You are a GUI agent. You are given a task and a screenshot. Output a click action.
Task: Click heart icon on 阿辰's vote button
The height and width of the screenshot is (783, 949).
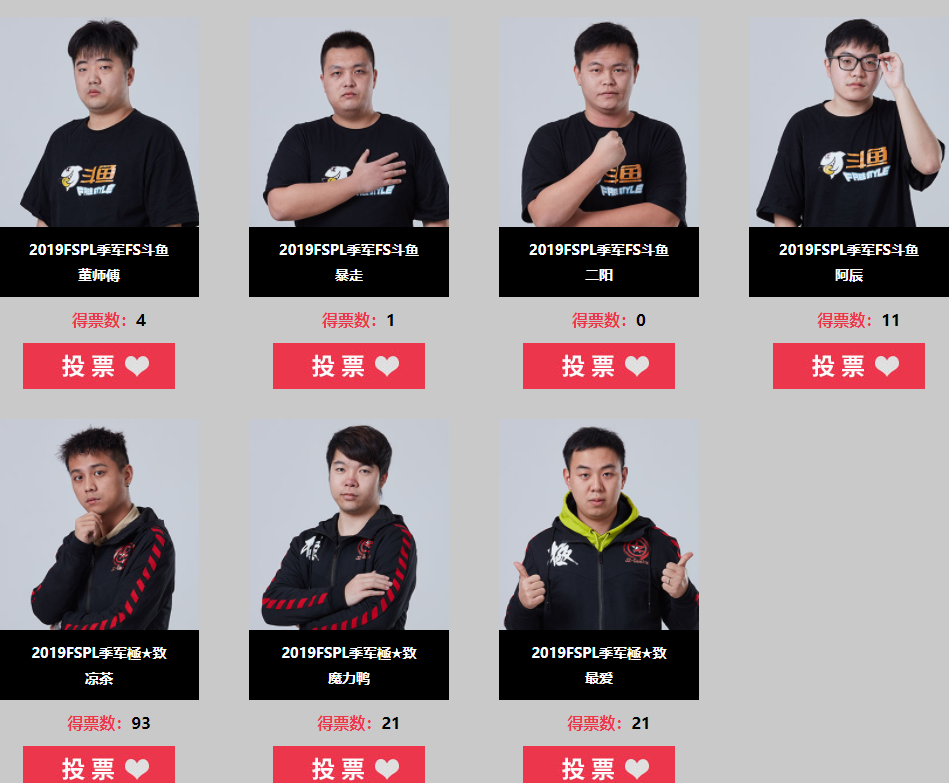[x=887, y=365]
